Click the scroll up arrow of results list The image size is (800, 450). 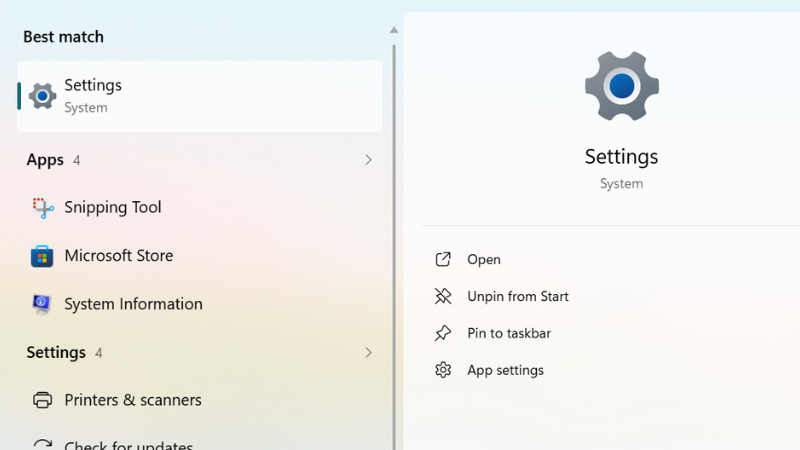pyautogui.click(x=394, y=30)
